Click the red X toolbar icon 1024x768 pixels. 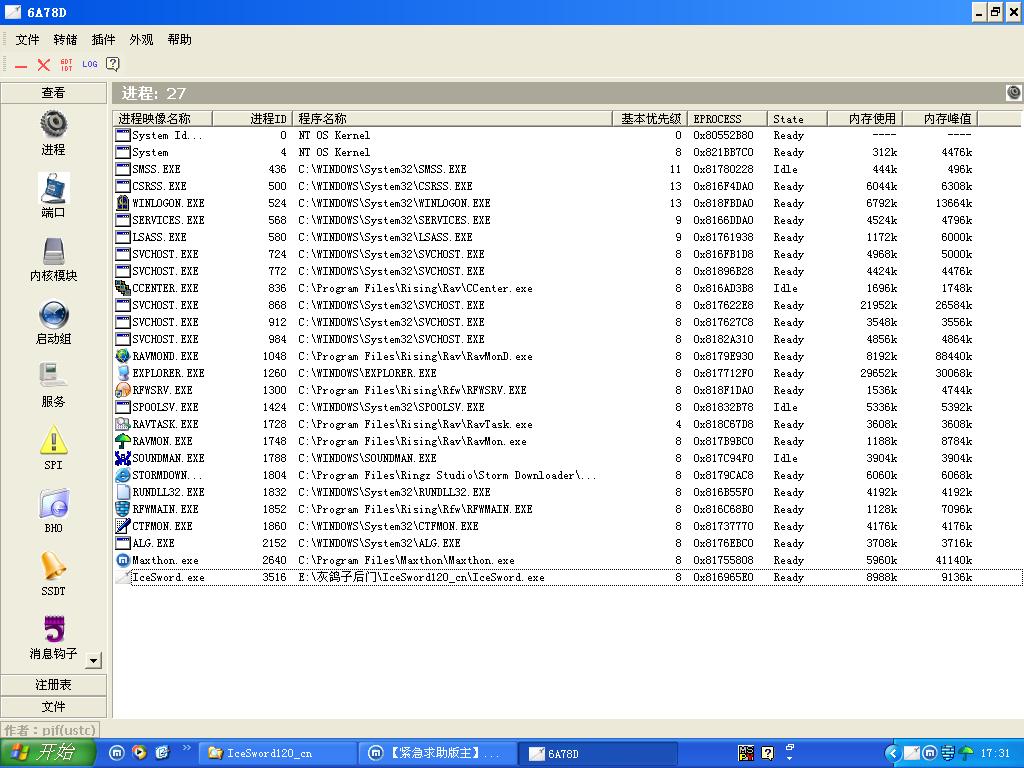(x=44, y=65)
